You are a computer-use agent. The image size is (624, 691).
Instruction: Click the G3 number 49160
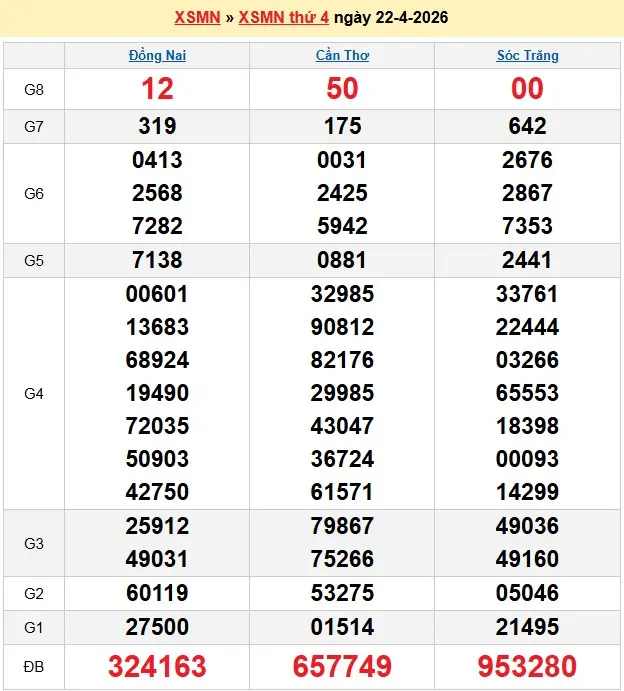(527, 559)
